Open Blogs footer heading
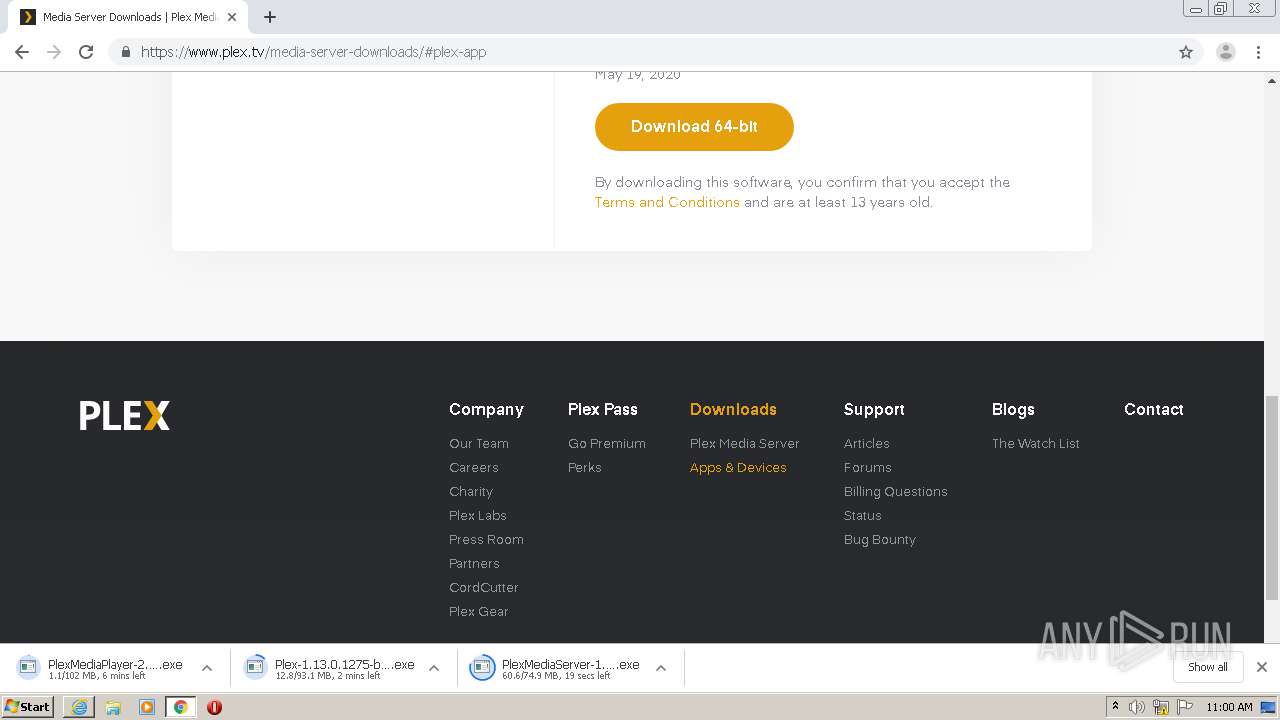The image size is (1280, 720). pos(1013,409)
